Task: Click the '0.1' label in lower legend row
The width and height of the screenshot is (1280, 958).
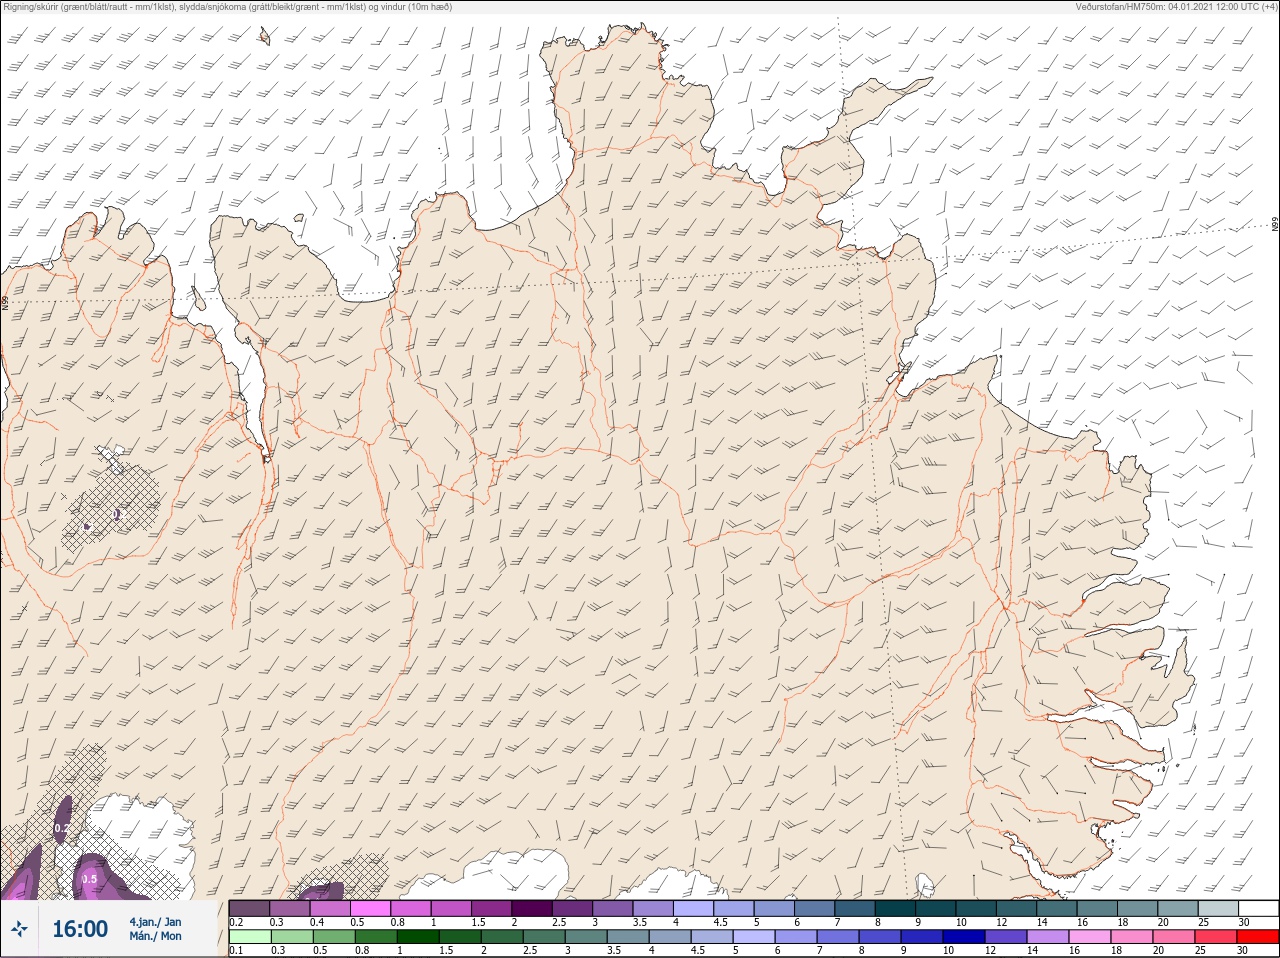Action: point(236,951)
